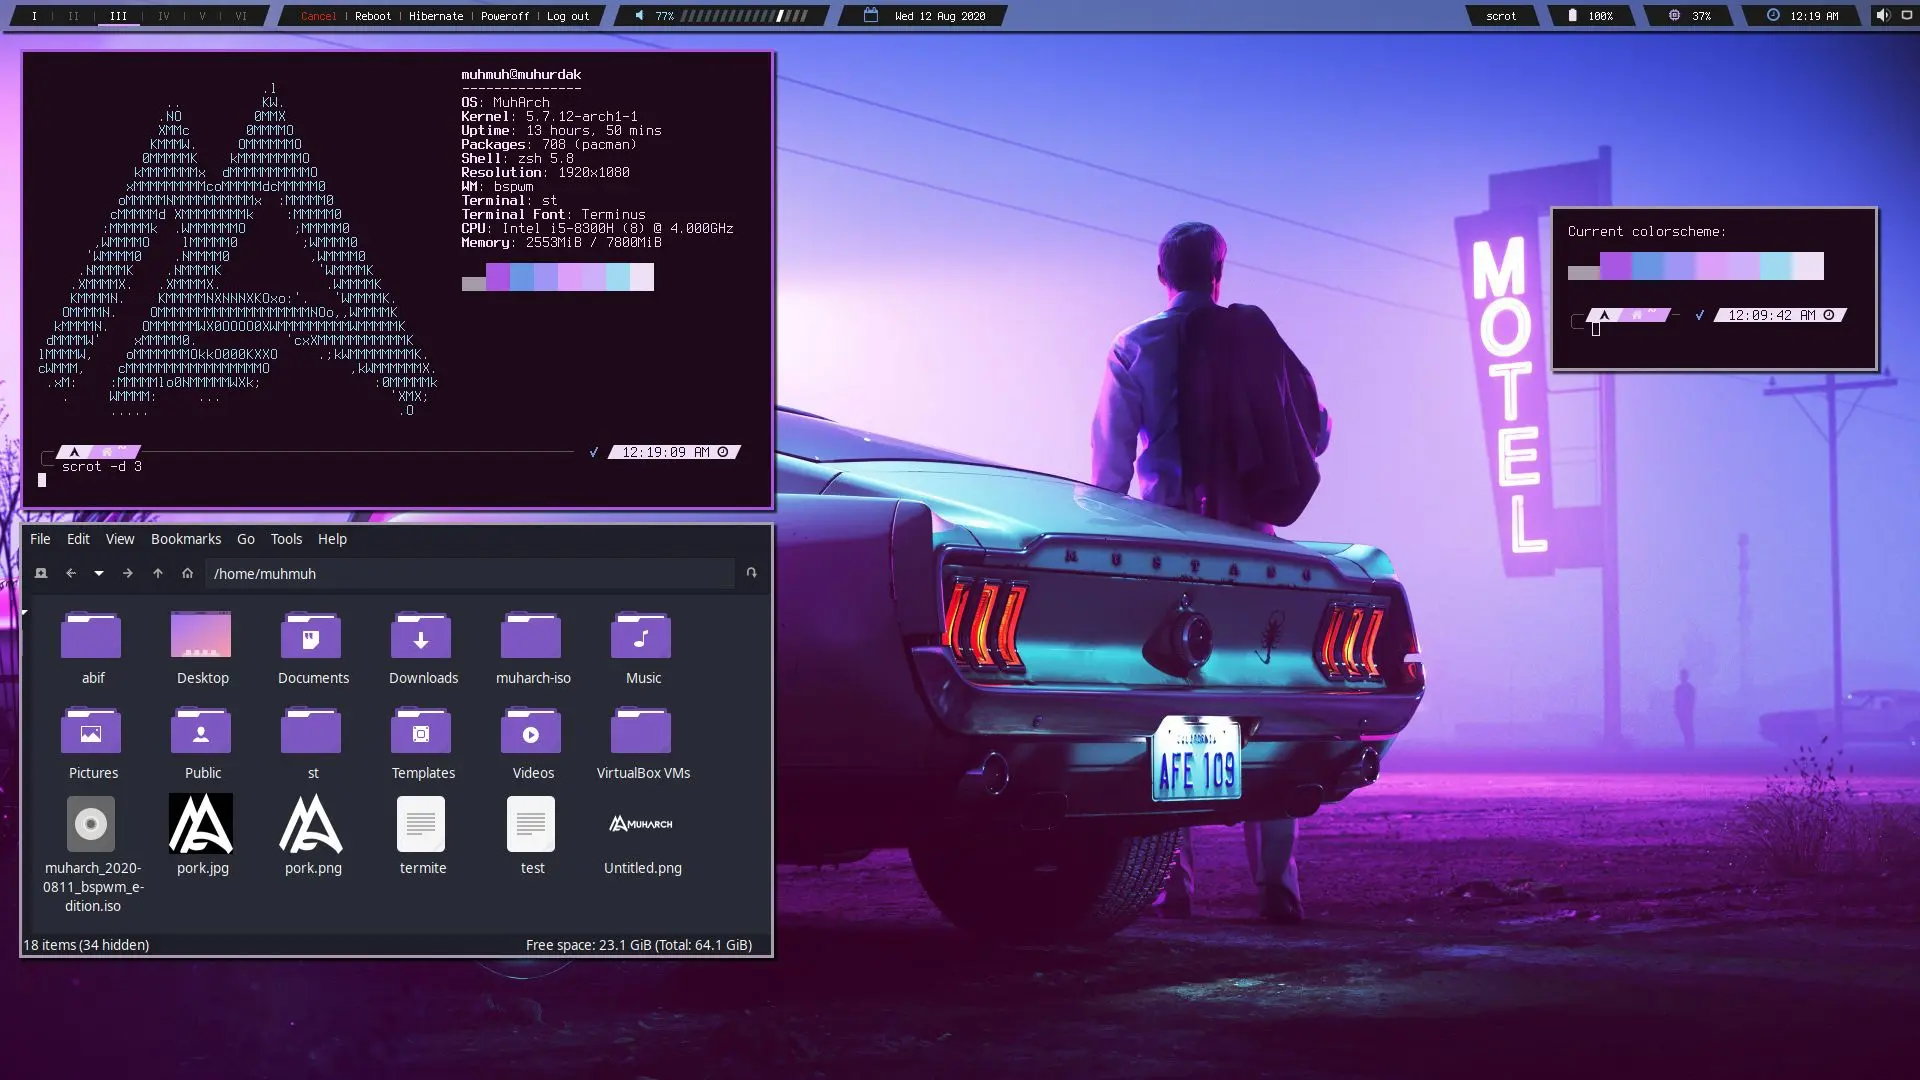Click Log out in the top bar

(x=568, y=16)
